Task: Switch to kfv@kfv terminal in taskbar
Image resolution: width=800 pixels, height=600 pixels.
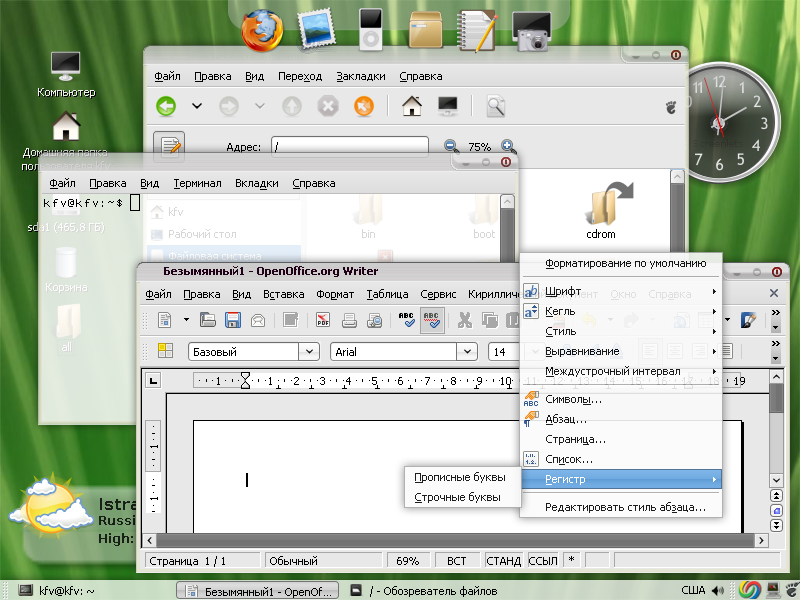Action: click(x=56, y=591)
